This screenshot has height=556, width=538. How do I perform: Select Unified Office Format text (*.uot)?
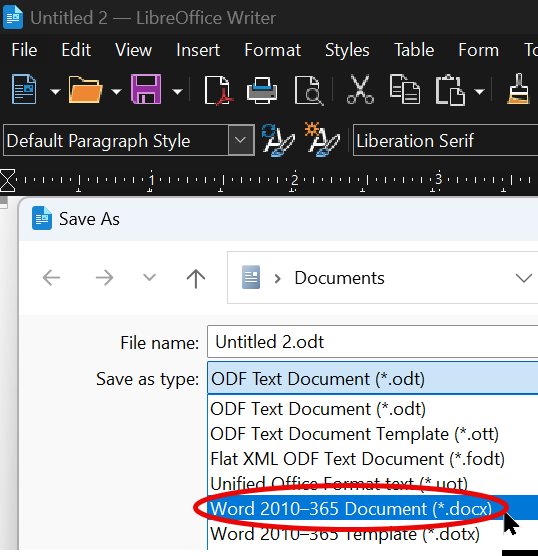tap(373, 484)
